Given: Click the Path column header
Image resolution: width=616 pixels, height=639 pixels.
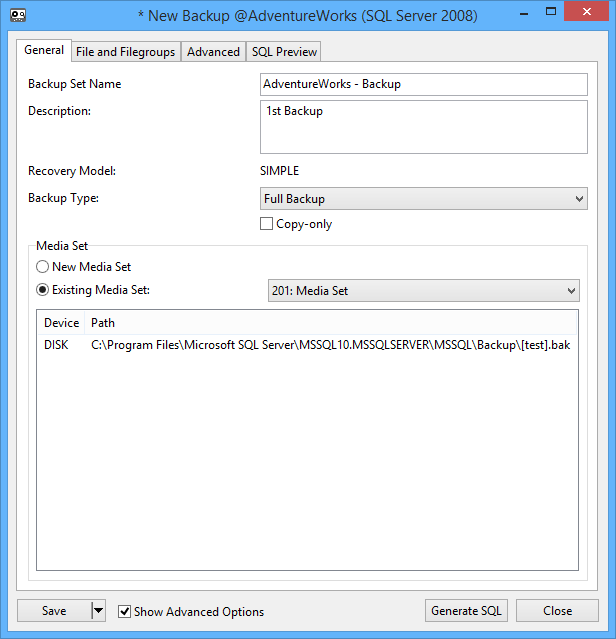Looking at the screenshot, I should 331,323.
